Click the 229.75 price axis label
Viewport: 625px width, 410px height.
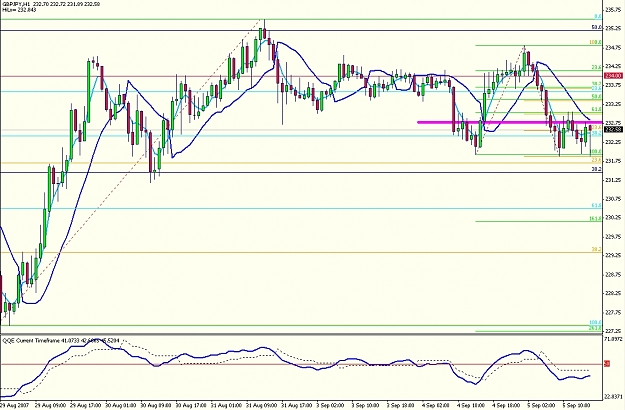(614, 237)
